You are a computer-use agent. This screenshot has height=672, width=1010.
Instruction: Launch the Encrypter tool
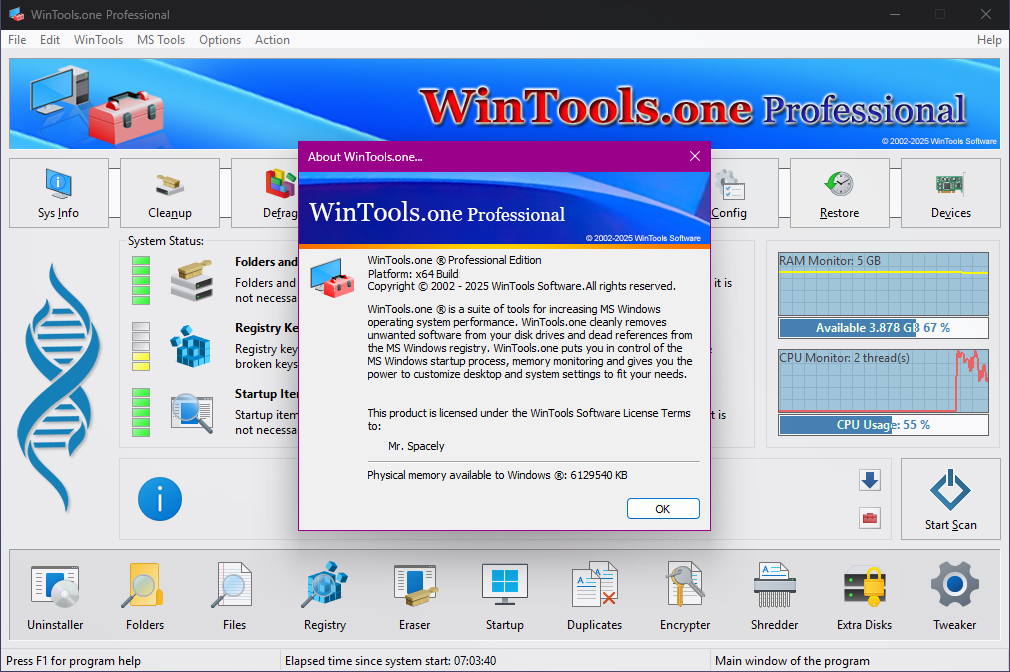tap(685, 597)
